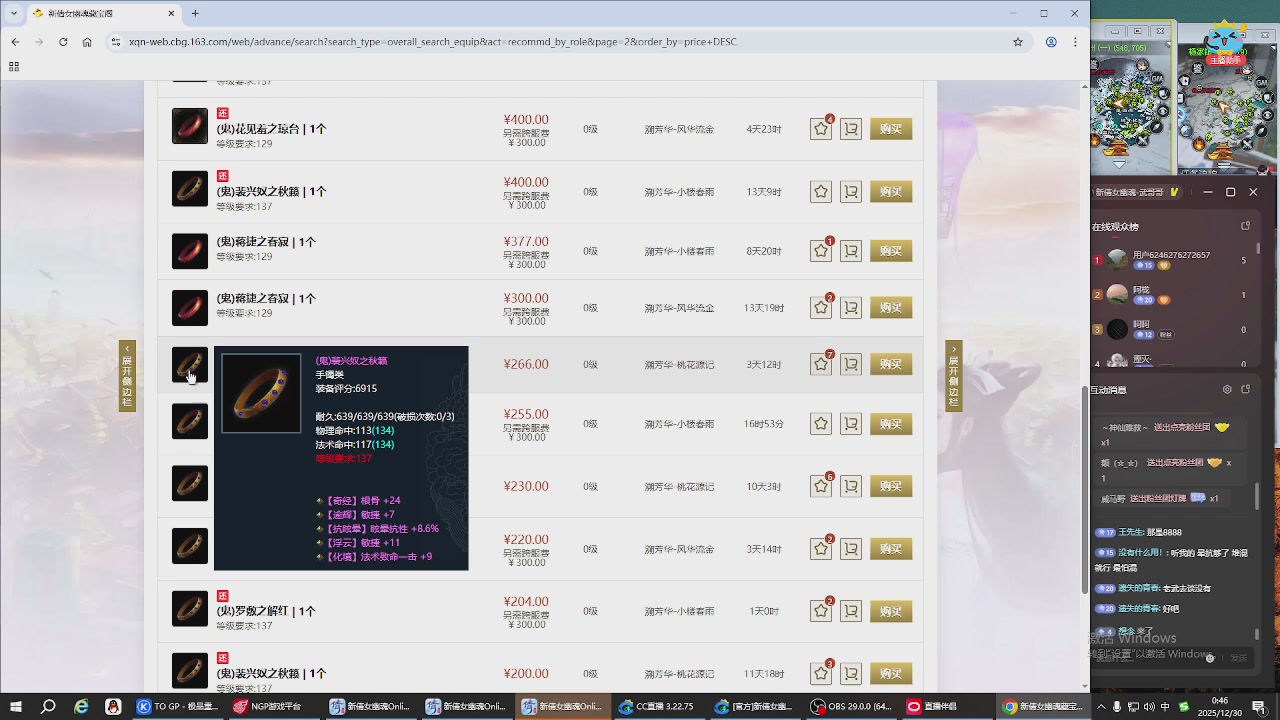Add ¥230.00 listing to shopping cart

point(851,487)
